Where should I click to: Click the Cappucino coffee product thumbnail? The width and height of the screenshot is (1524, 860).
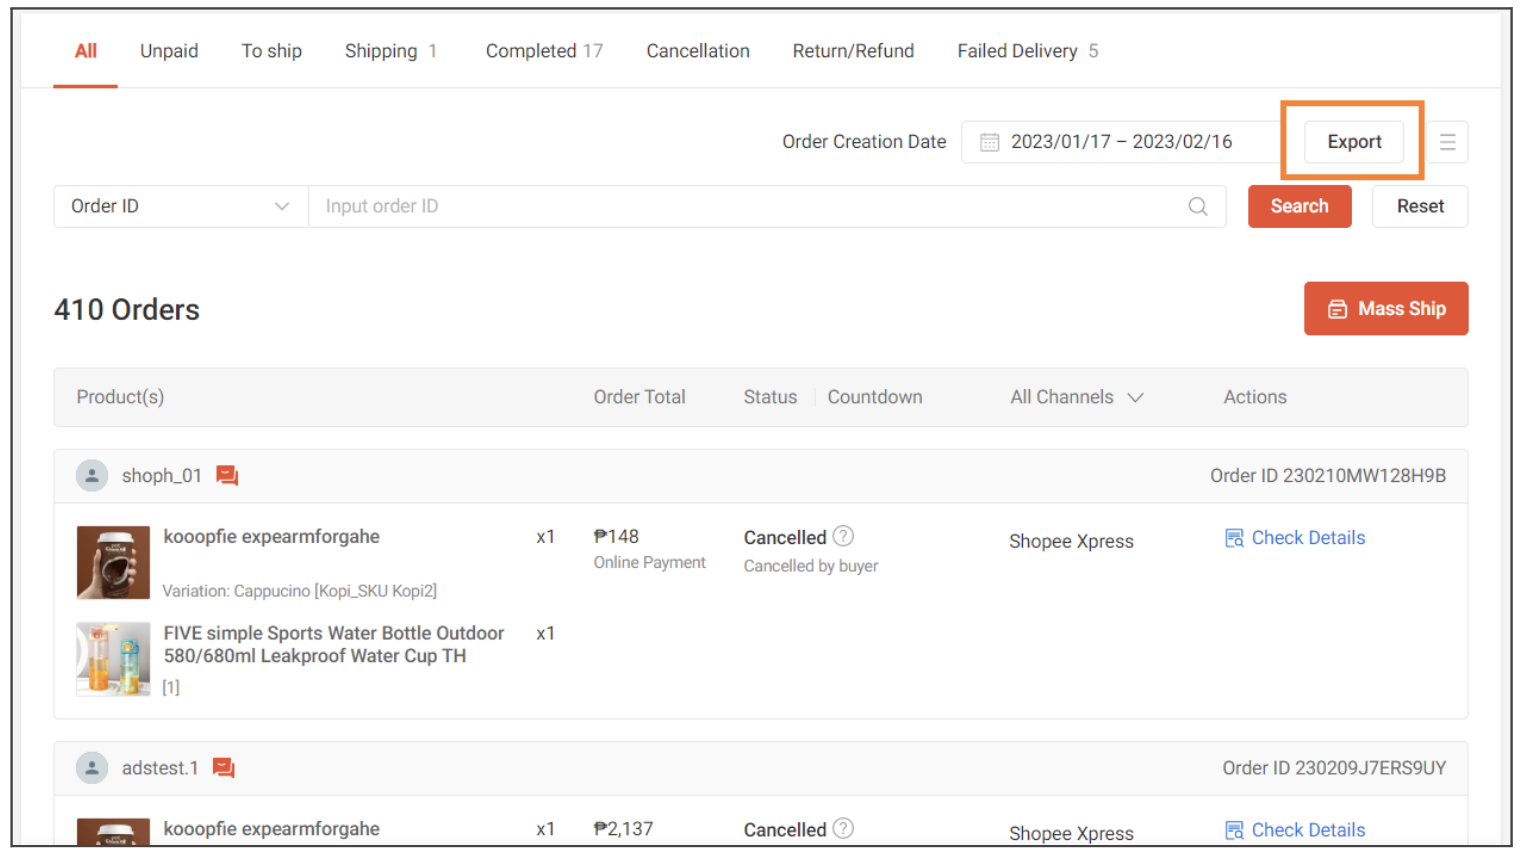click(113, 562)
